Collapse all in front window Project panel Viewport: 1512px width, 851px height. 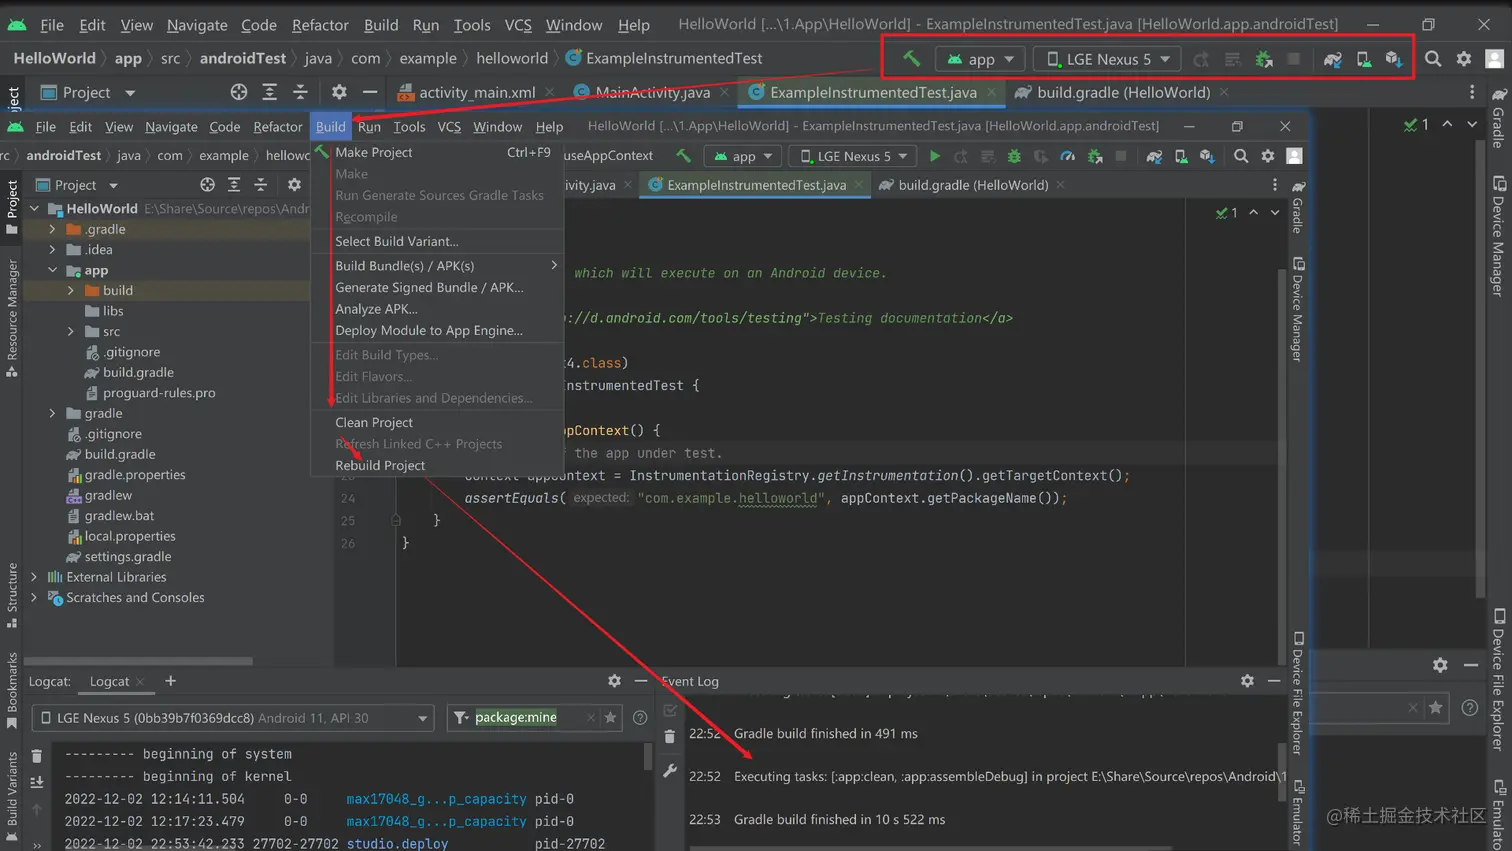(261, 185)
